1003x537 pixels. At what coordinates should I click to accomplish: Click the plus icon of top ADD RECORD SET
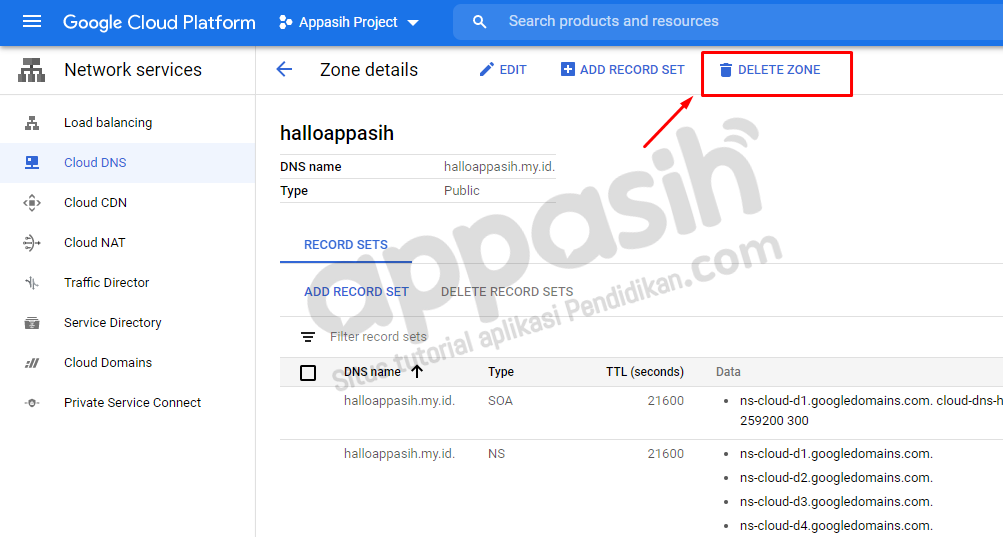tap(567, 69)
